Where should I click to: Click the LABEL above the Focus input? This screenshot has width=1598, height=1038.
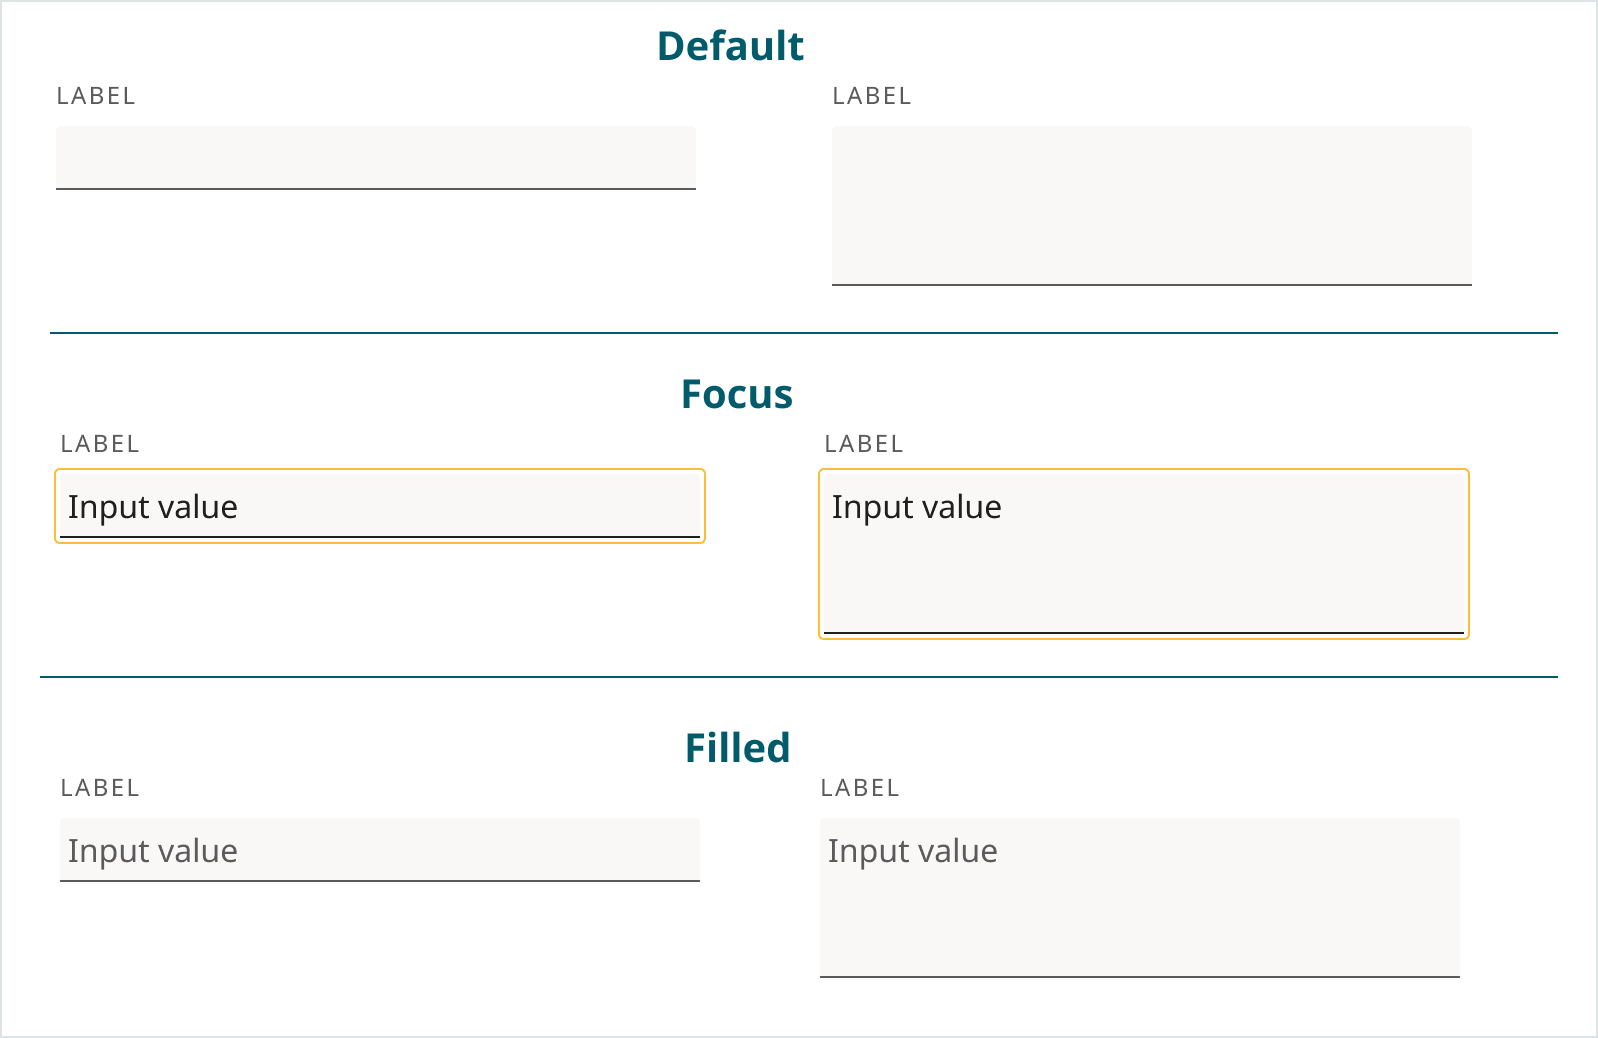tap(100, 444)
